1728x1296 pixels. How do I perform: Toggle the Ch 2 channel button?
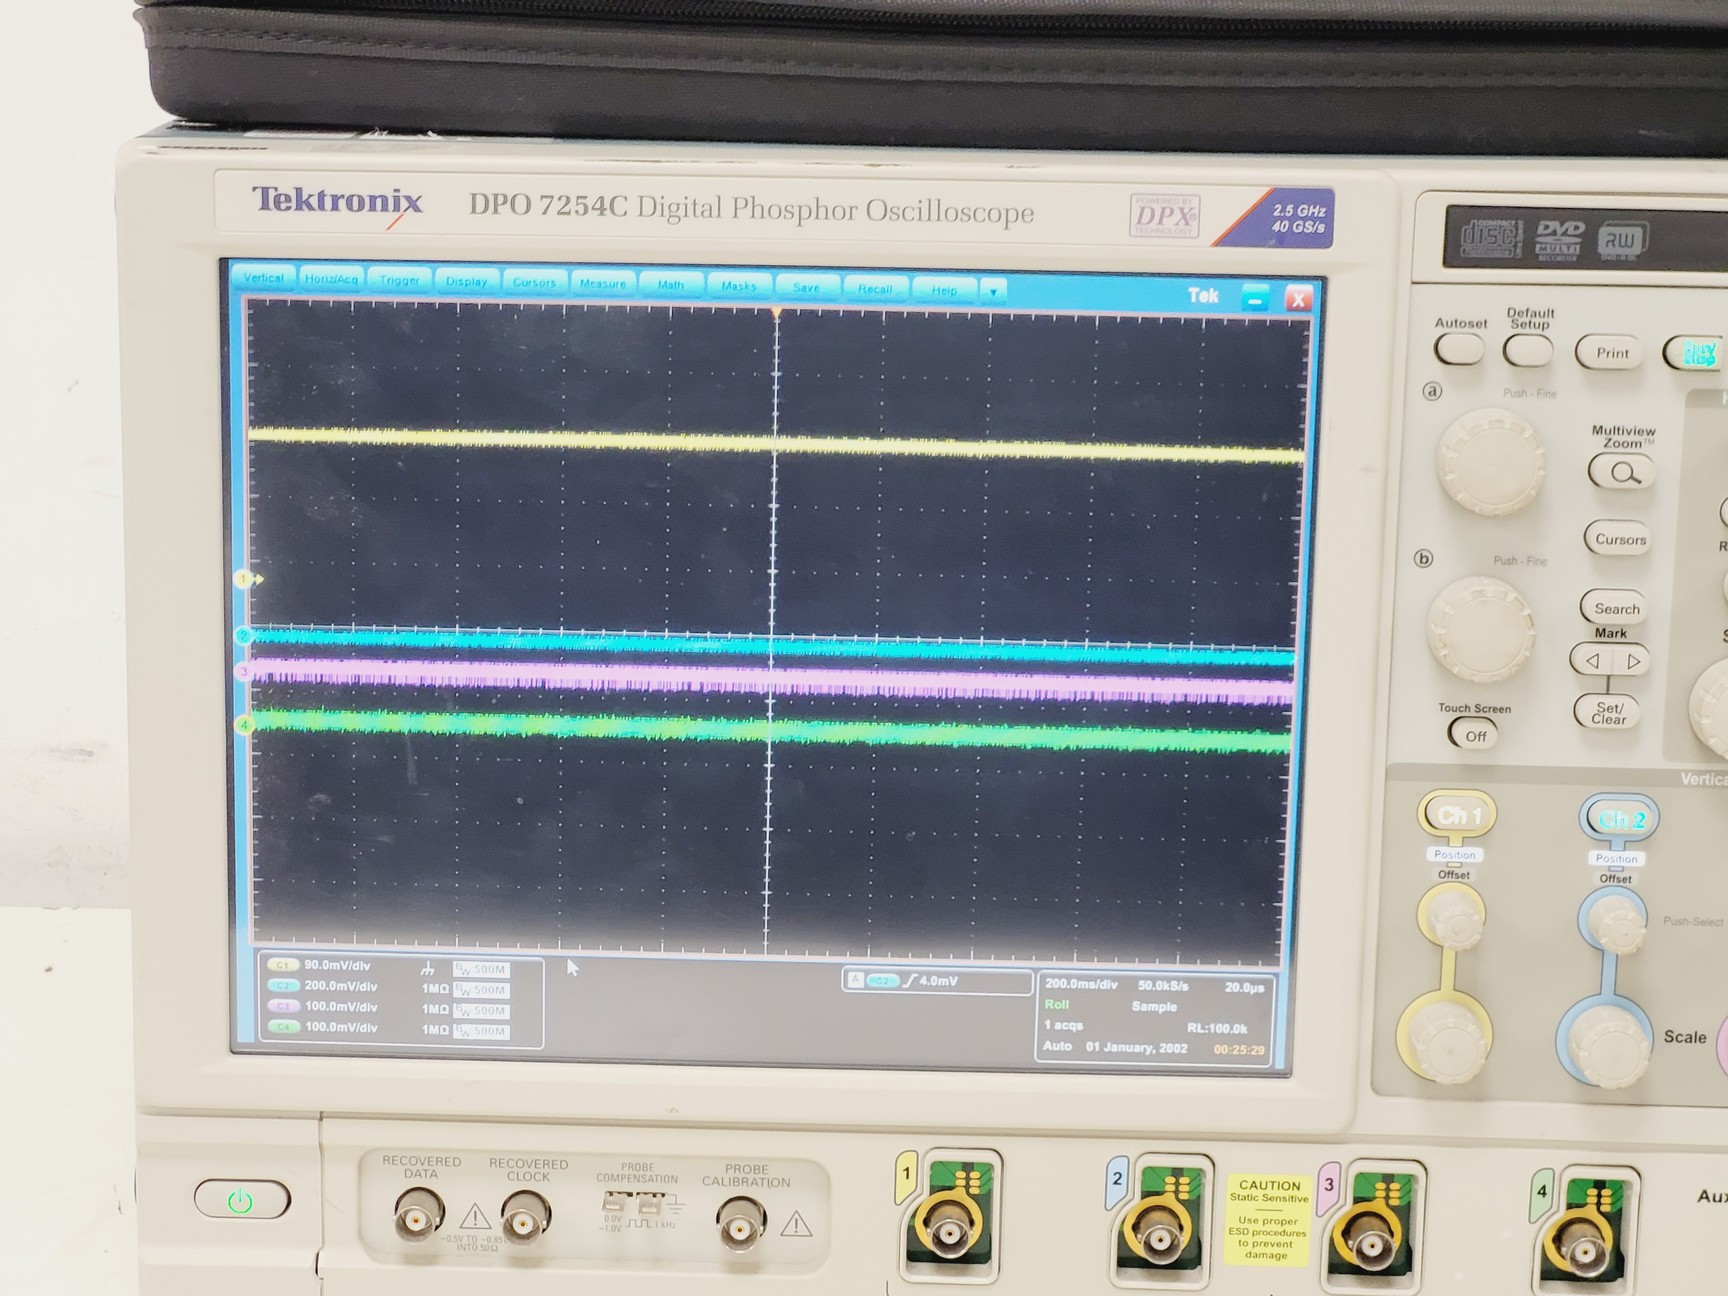pos(1619,820)
